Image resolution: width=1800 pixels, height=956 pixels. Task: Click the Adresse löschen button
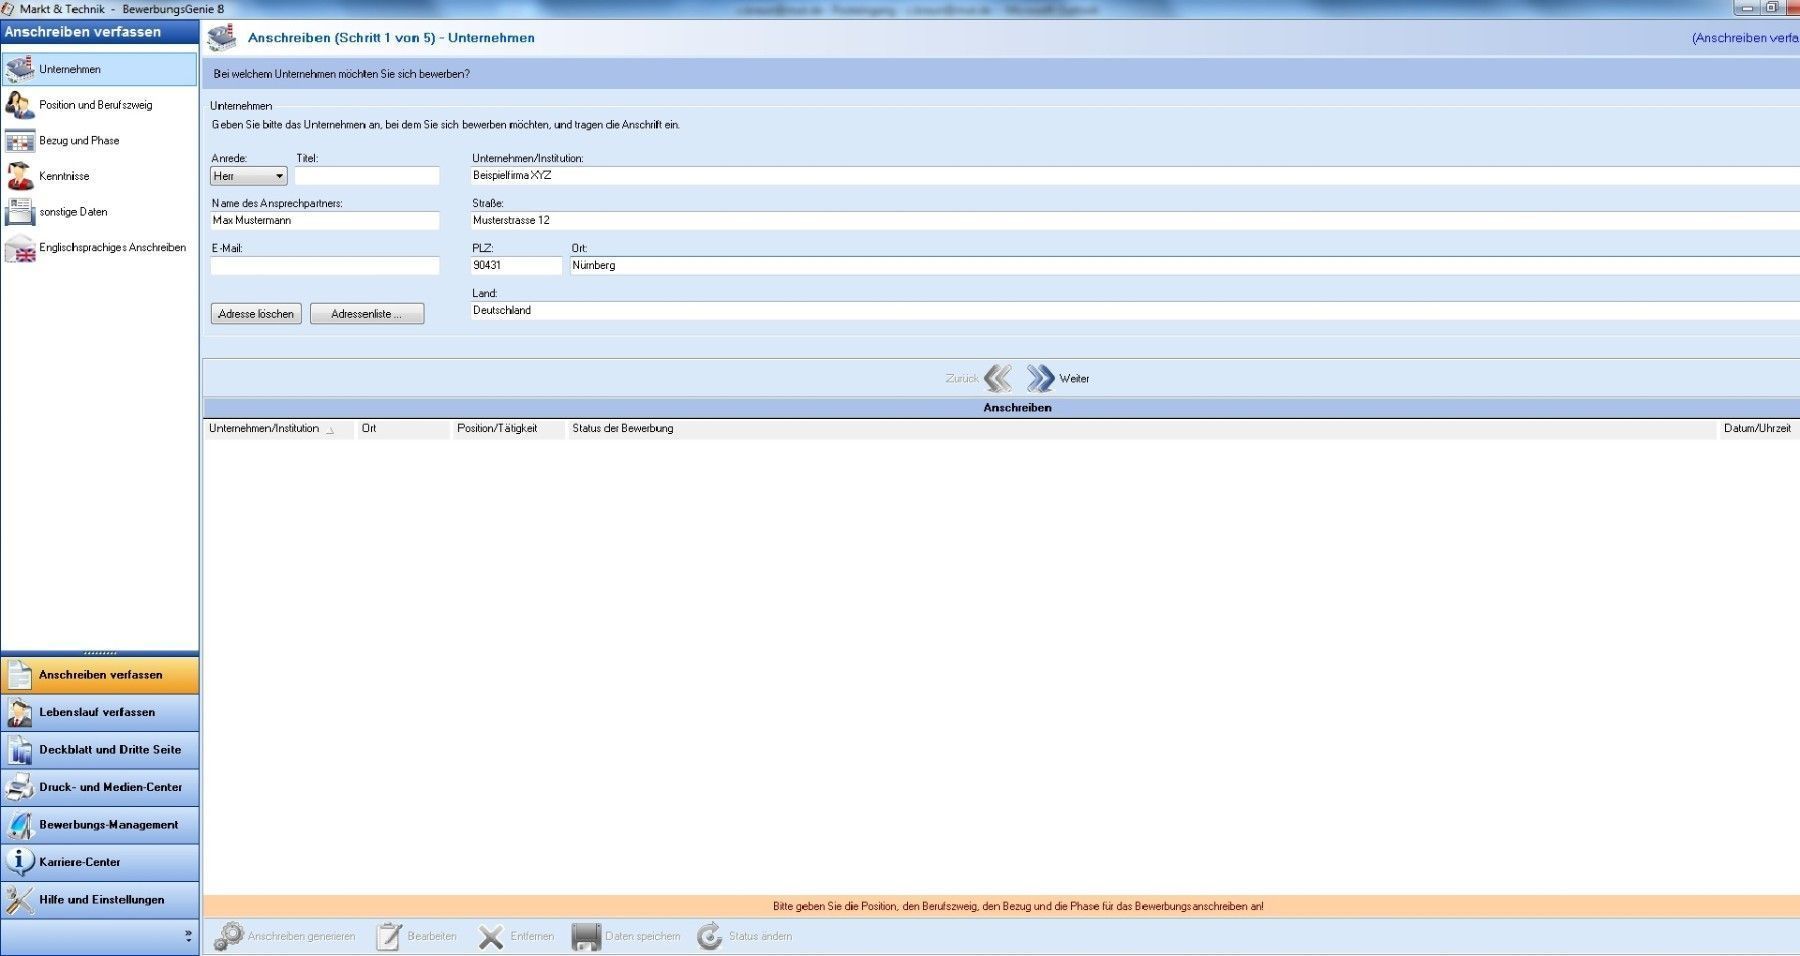256,314
